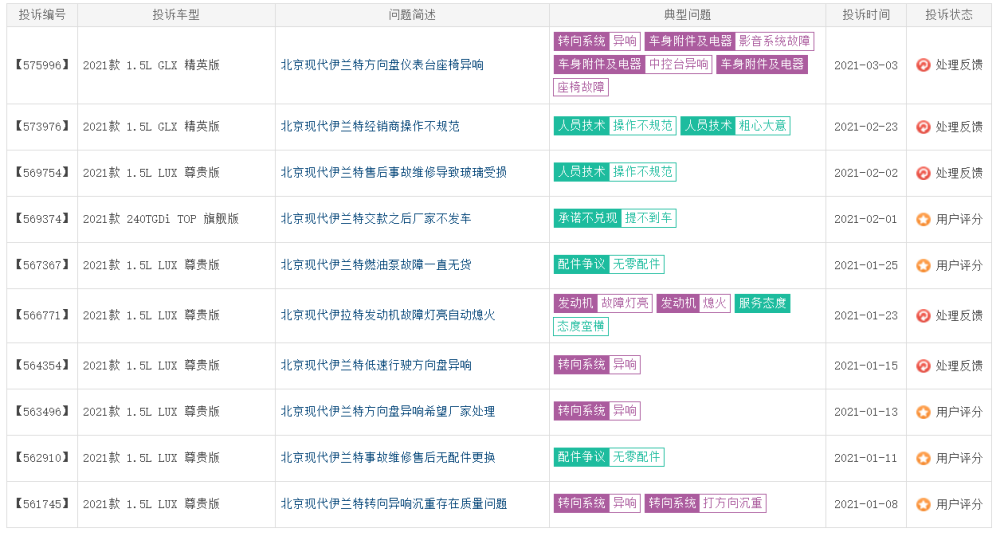Screen dimensions: 1000x536
Task: Click the red status icon for complaint 566771
Action: (923, 315)
